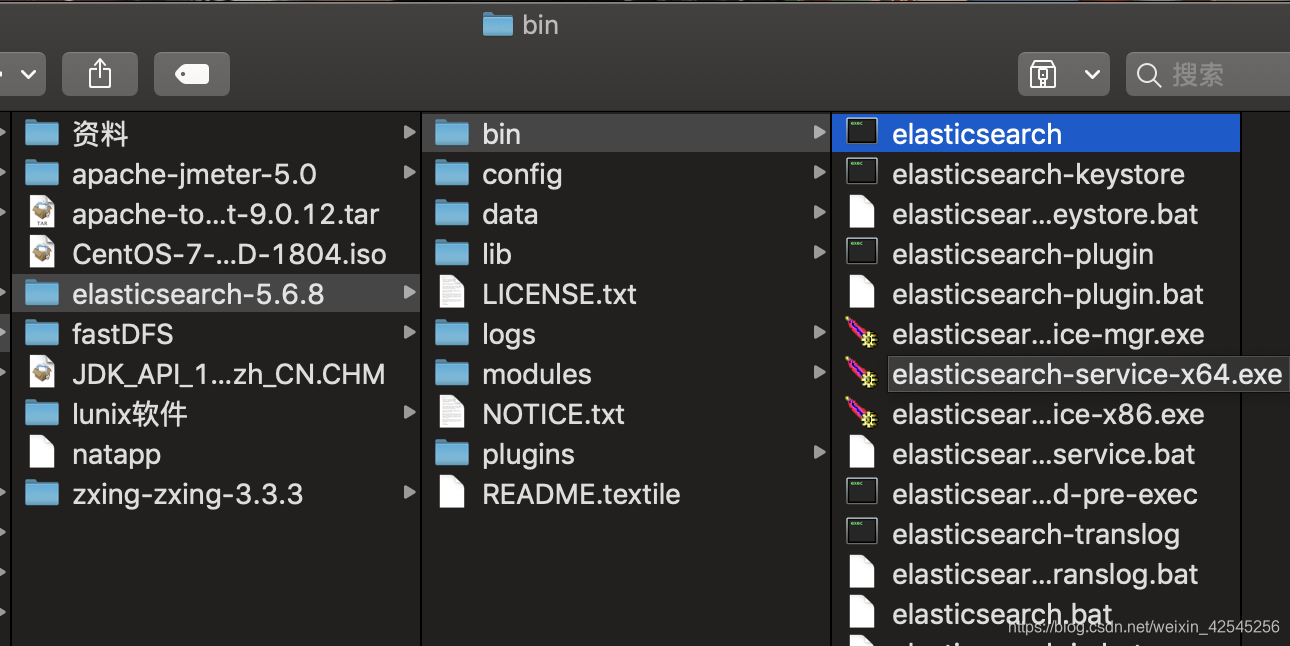Expand the lunix软件 folder arrow

[x=409, y=412]
